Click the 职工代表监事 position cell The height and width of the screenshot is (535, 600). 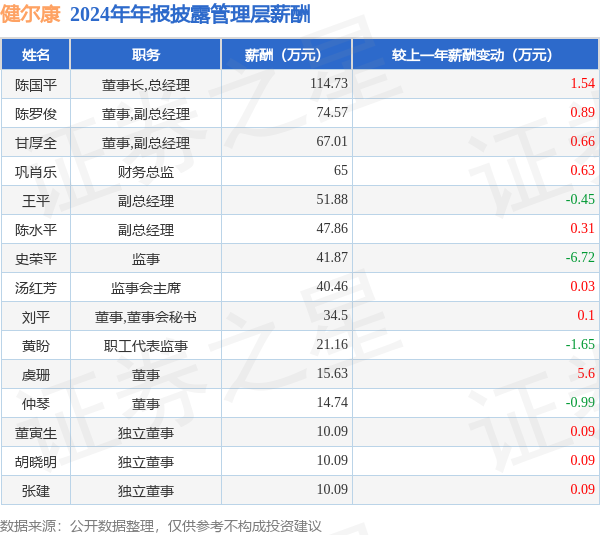click(x=146, y=346)
